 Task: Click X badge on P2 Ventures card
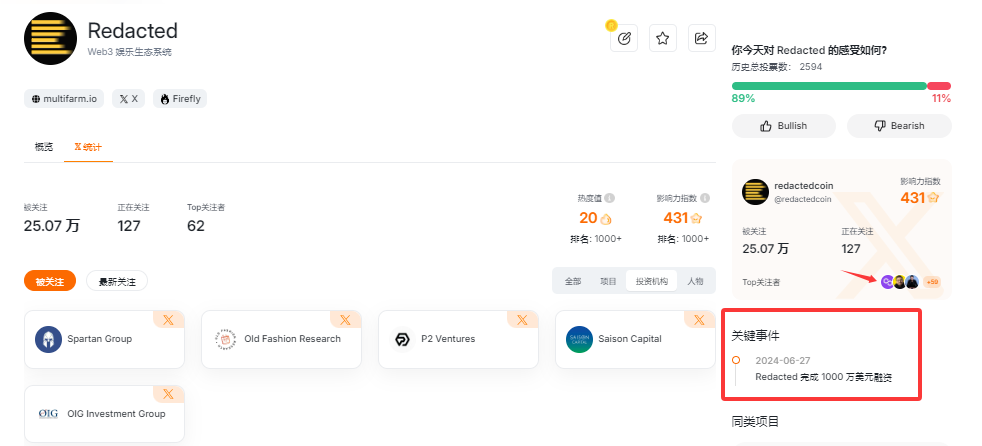523,319
